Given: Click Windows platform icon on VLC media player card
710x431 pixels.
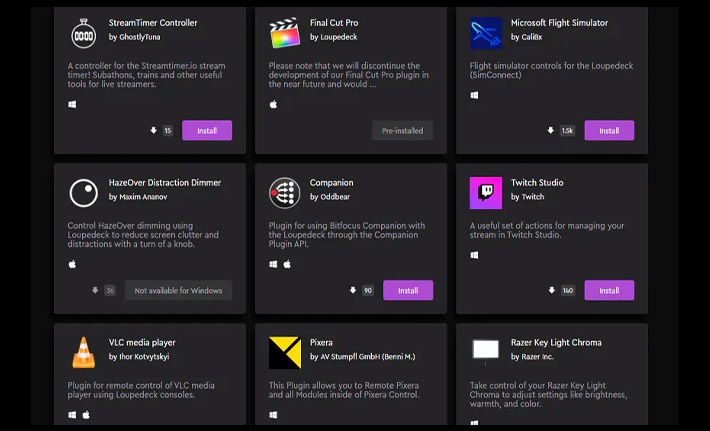Looking at the screenshot, I should tap(72, 415).
